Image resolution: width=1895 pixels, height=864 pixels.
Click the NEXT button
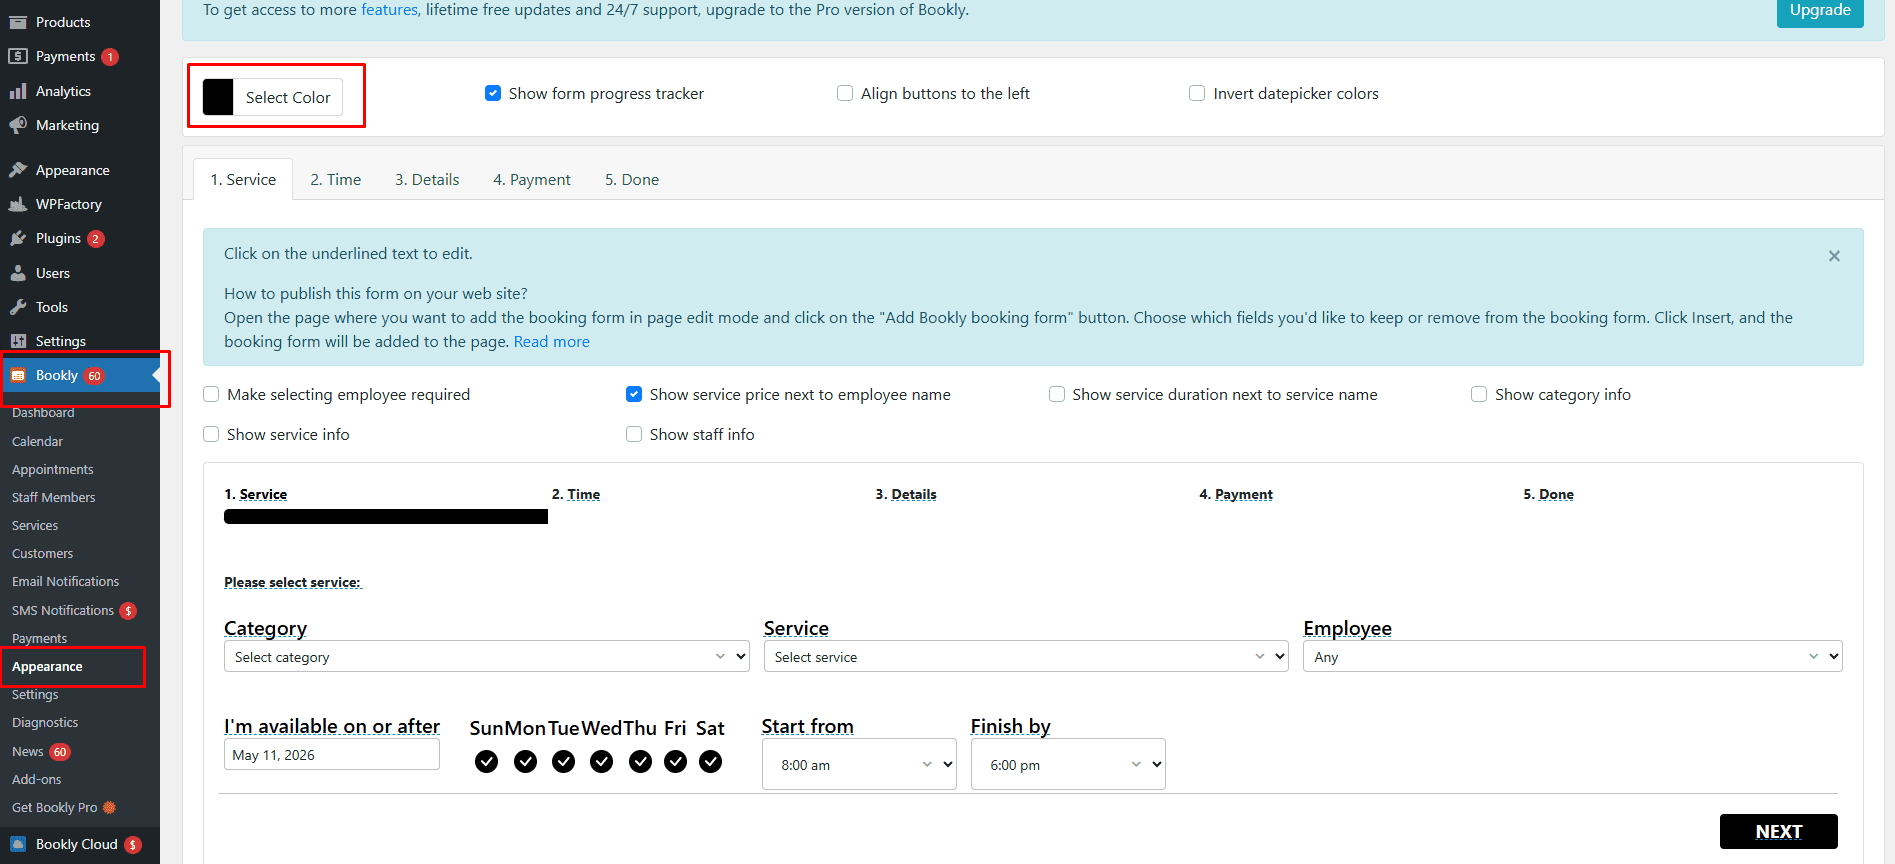click(x=1779, y=831)
